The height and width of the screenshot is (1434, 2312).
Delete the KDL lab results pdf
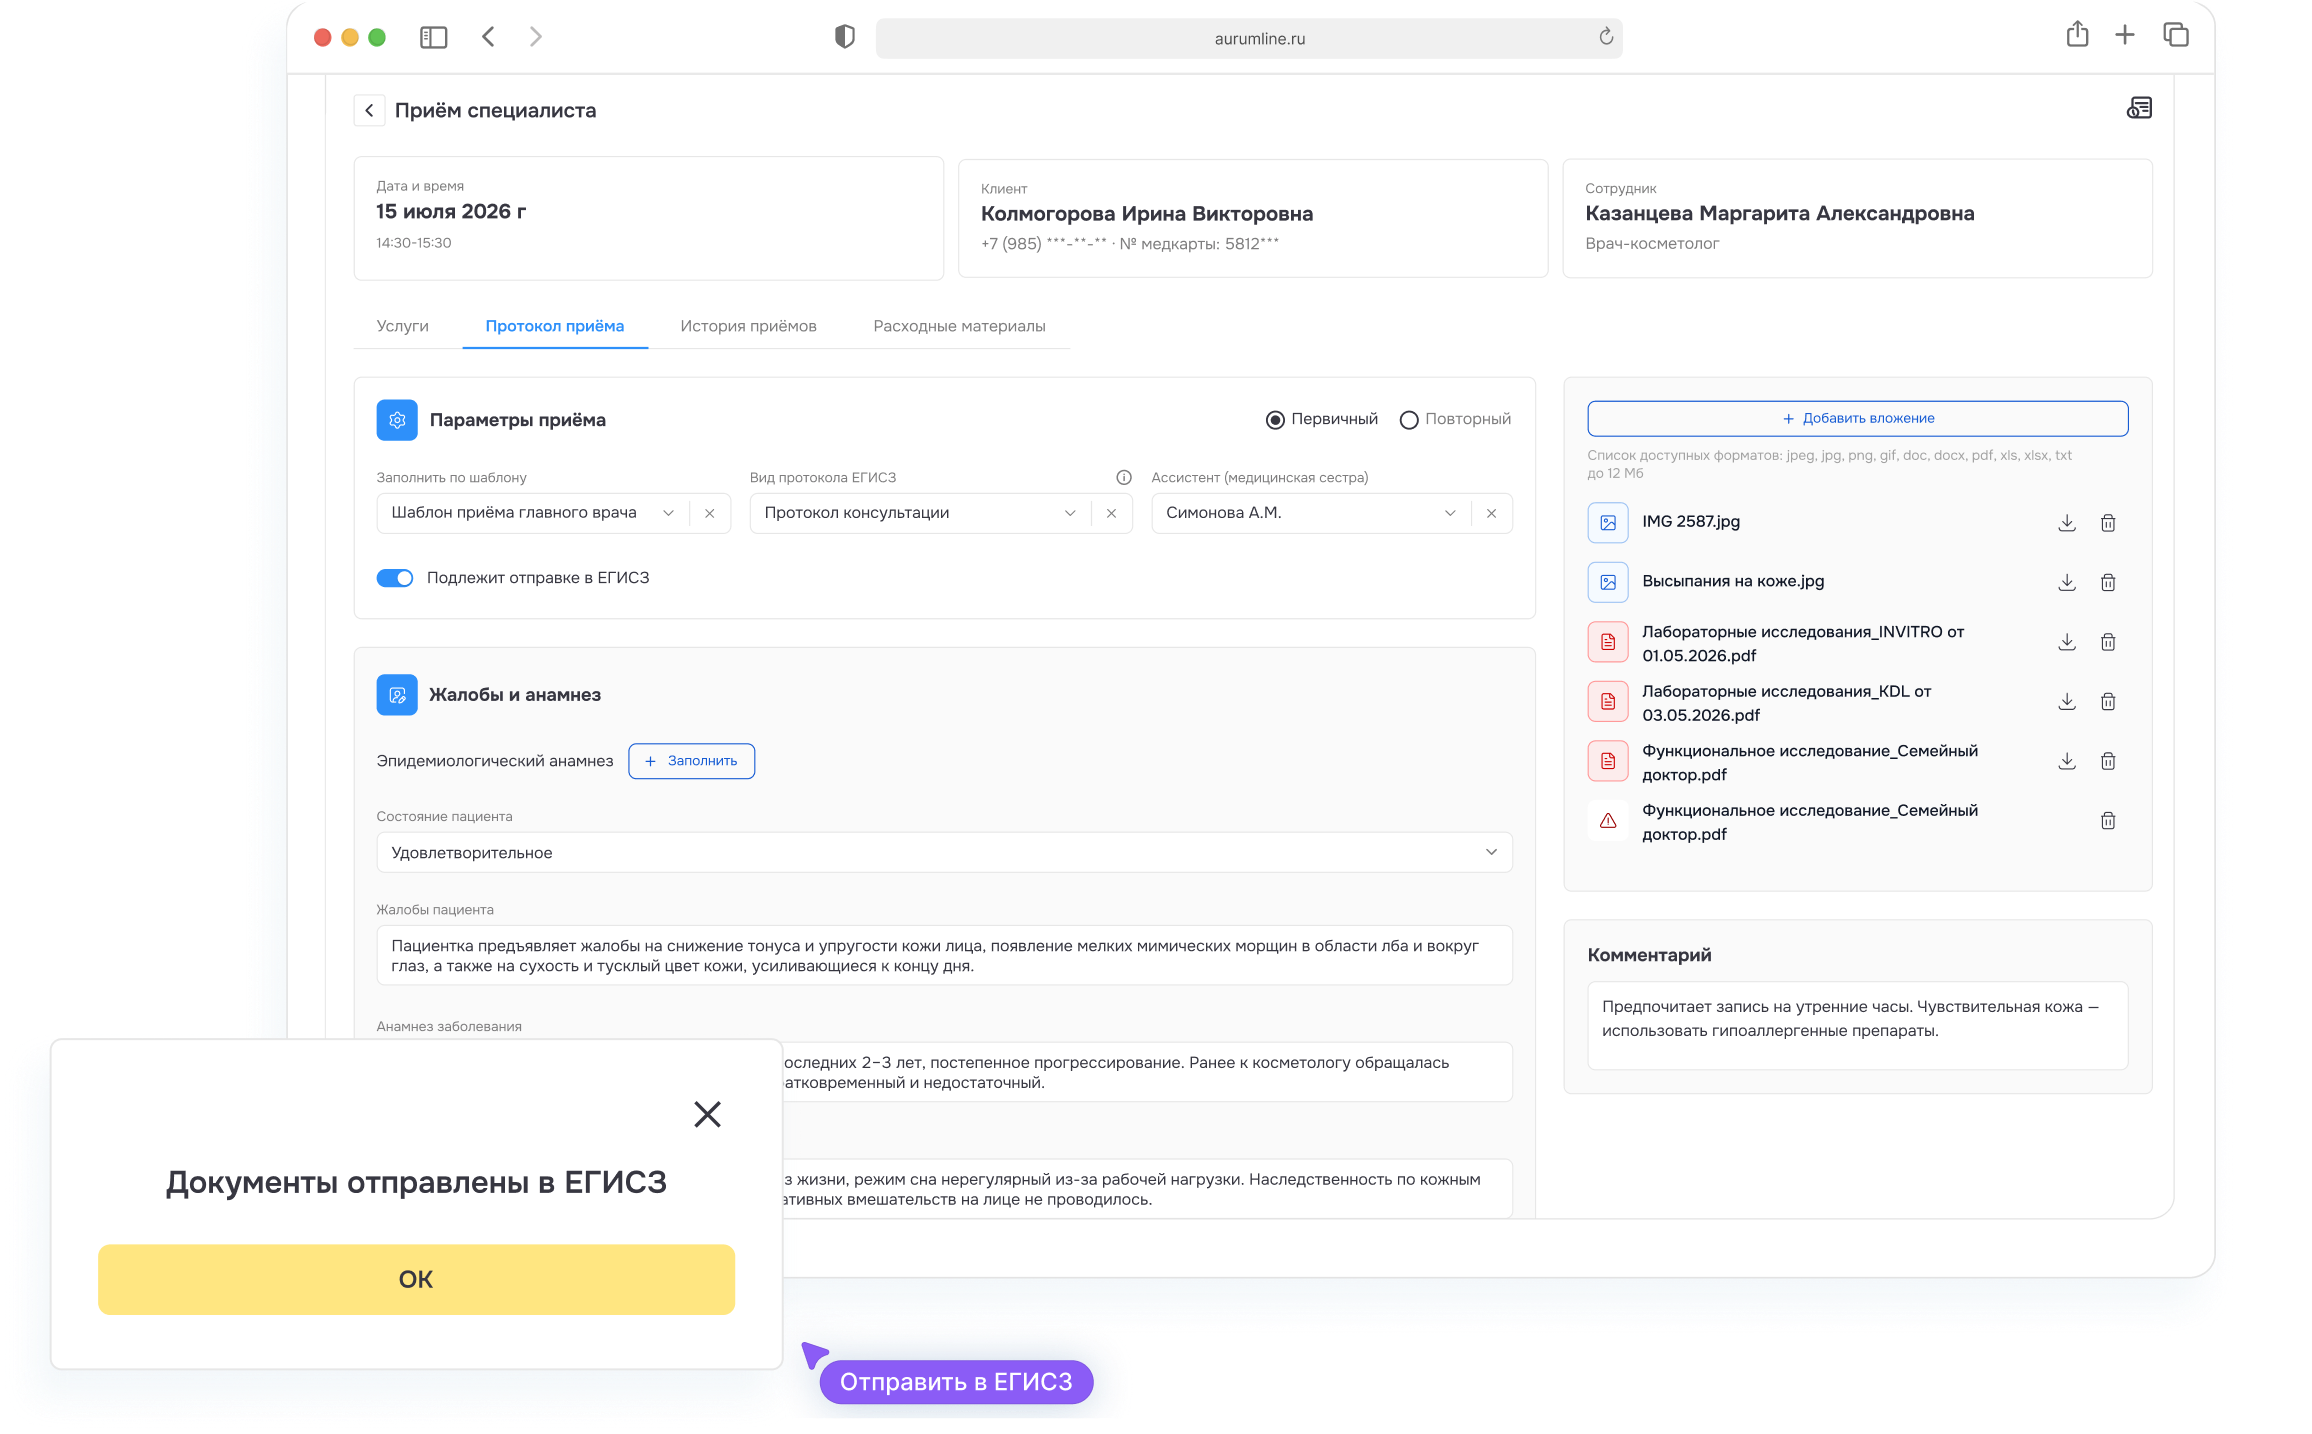(2108, 702)
